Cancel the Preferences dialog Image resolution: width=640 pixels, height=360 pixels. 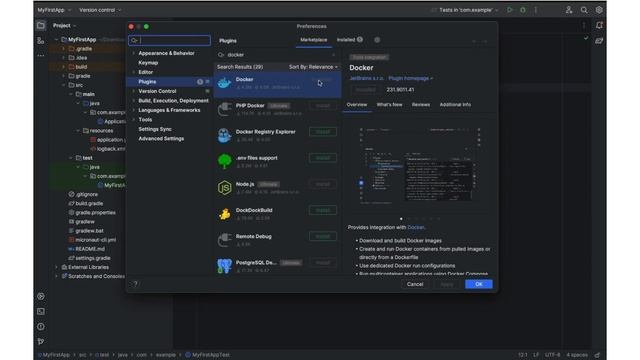[x=415, y=284]
